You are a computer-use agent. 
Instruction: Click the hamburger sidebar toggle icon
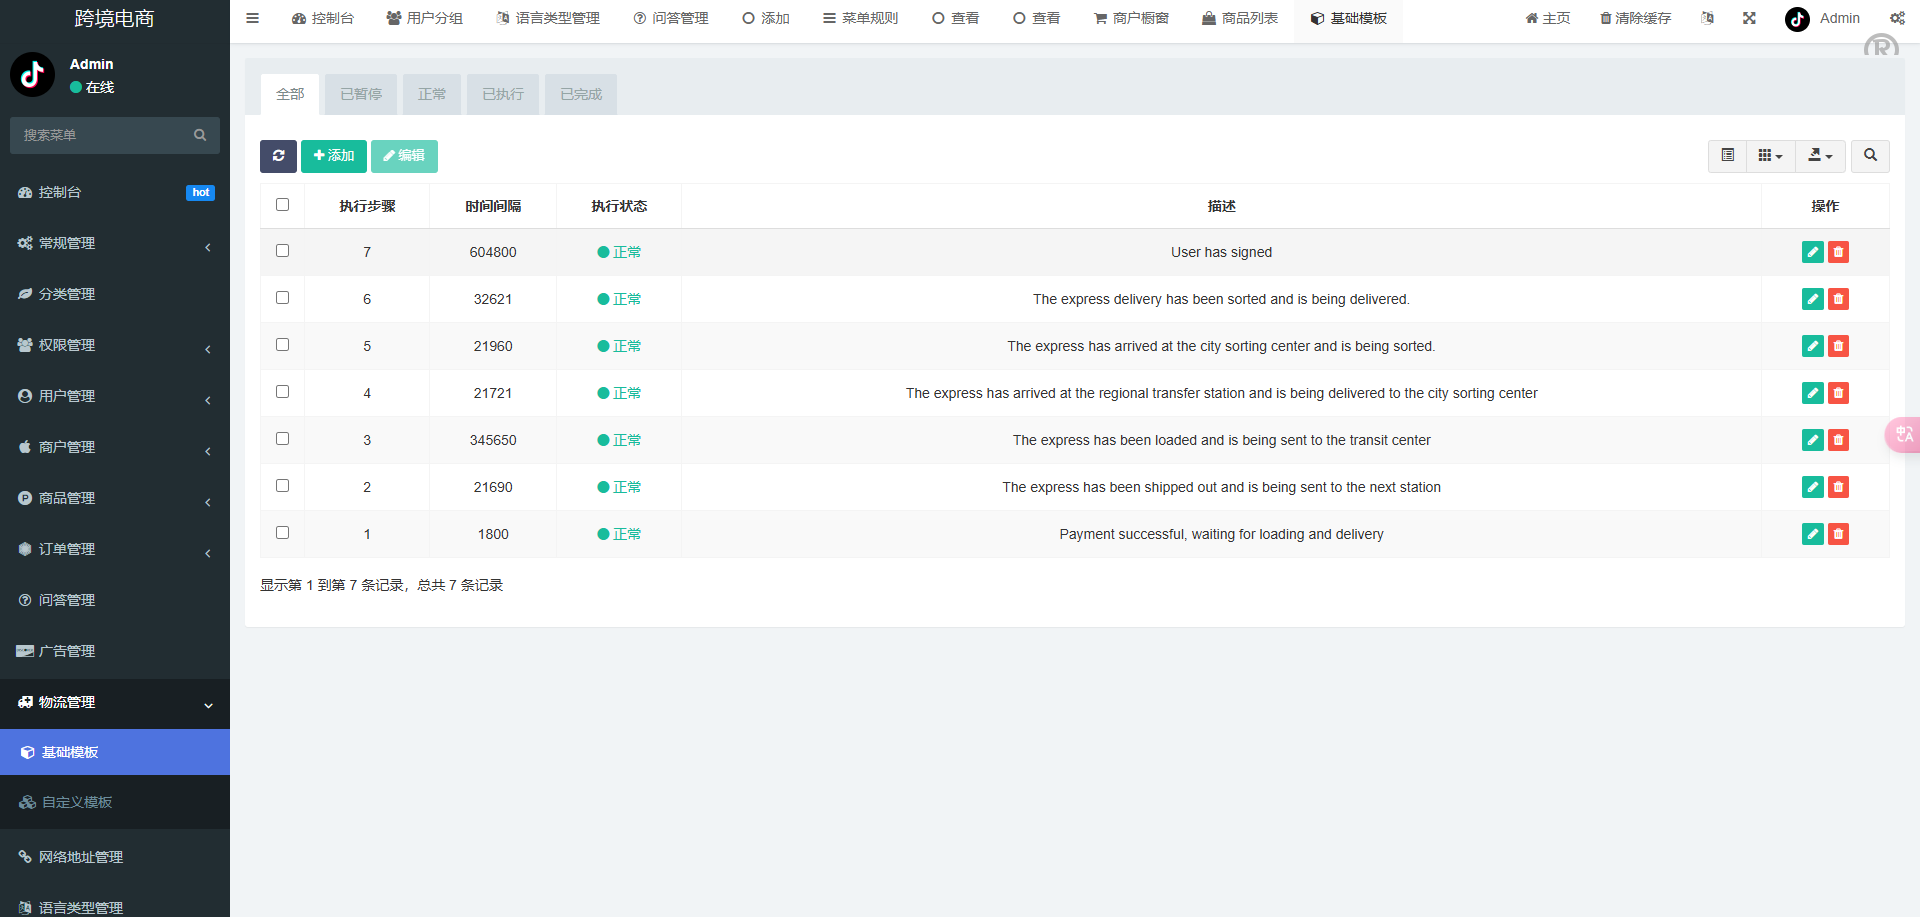point(253,18)
